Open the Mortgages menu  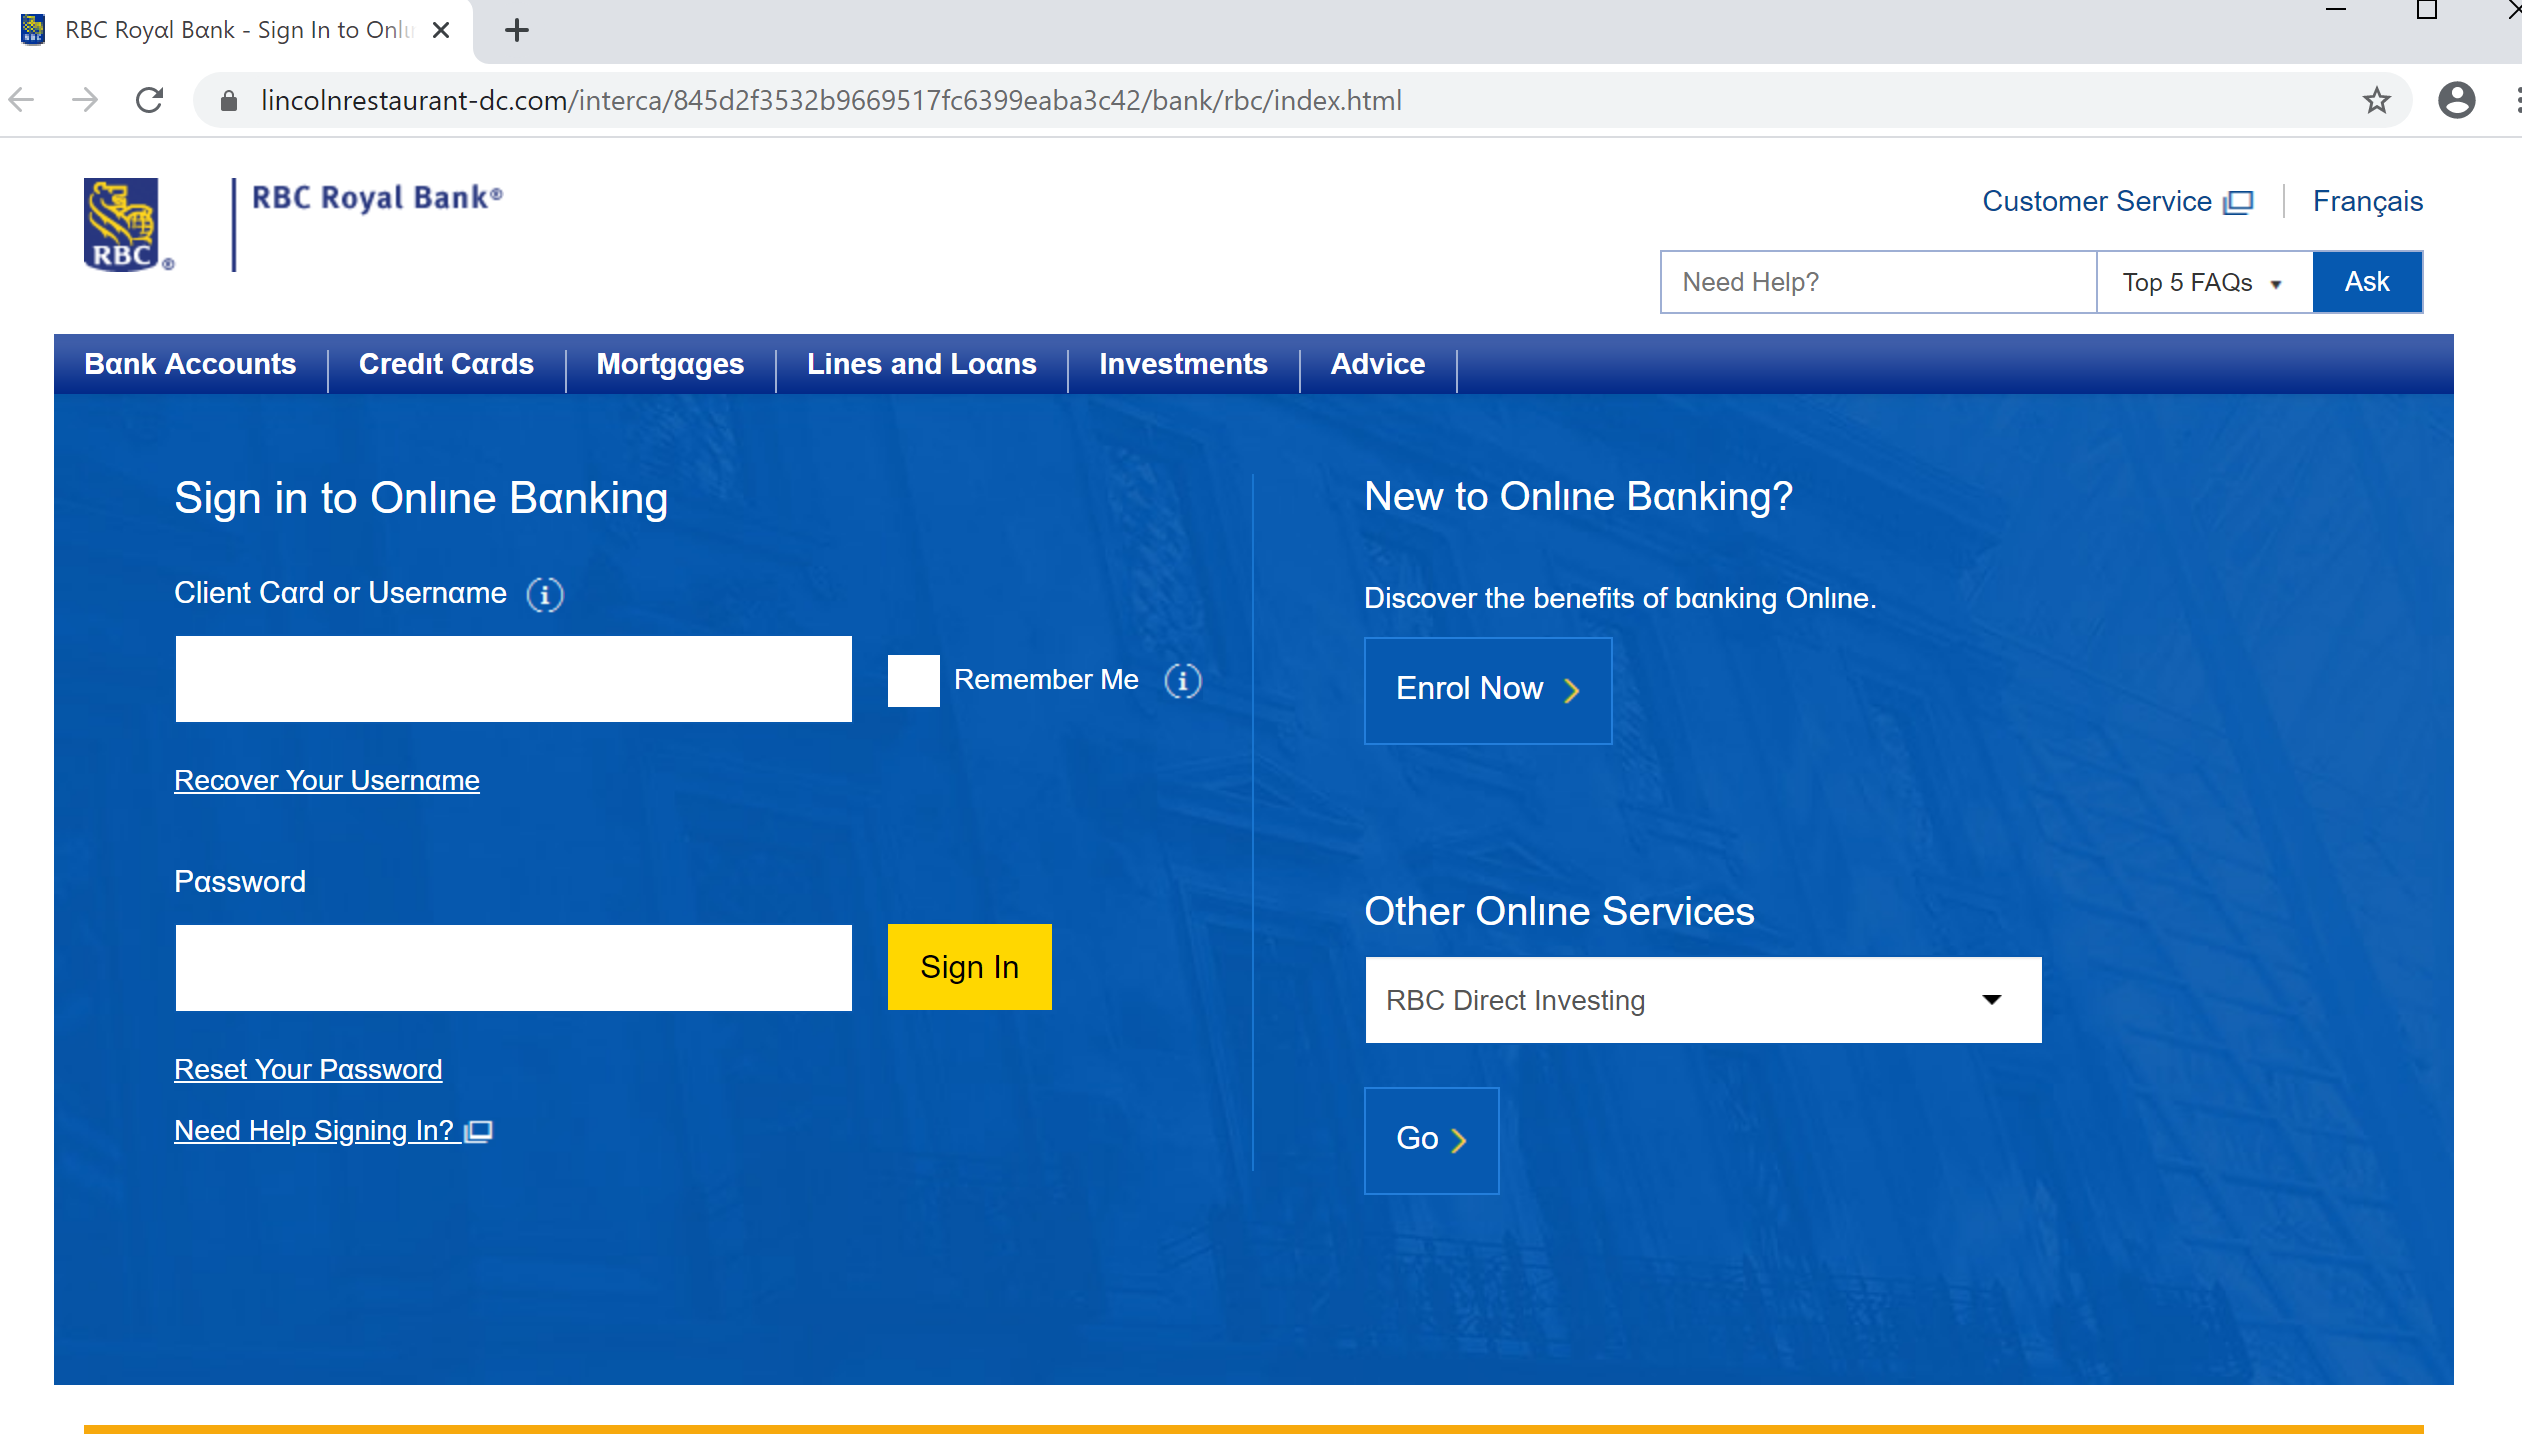pyautogui.click(x=670, y=364)
